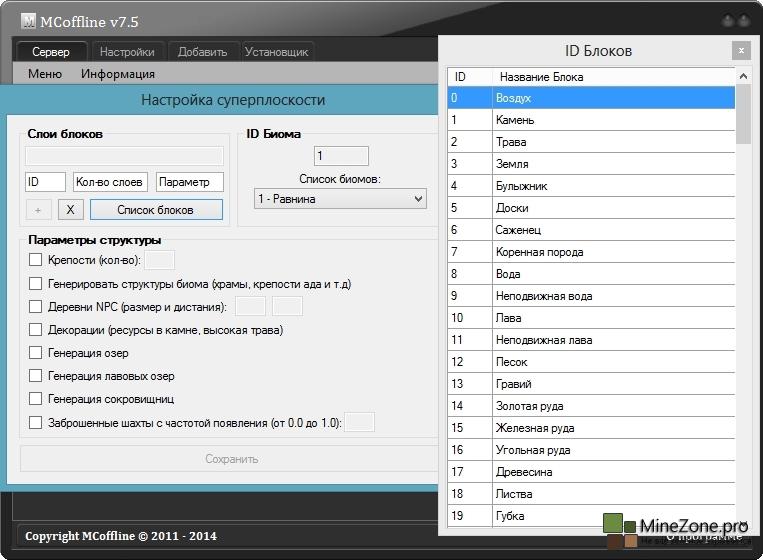
Task: Open the Меню menu
Action: coord(45,74)
